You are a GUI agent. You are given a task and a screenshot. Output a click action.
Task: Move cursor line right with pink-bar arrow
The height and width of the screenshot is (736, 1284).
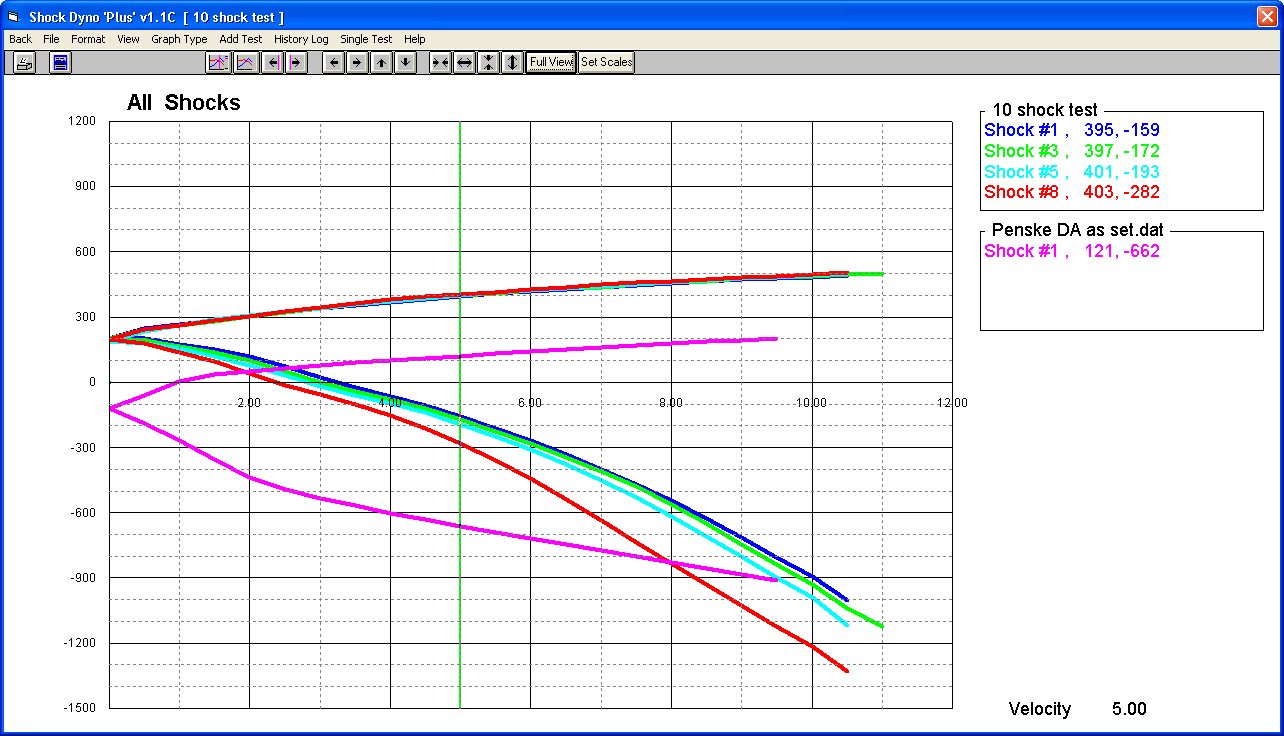pos(295,63)
